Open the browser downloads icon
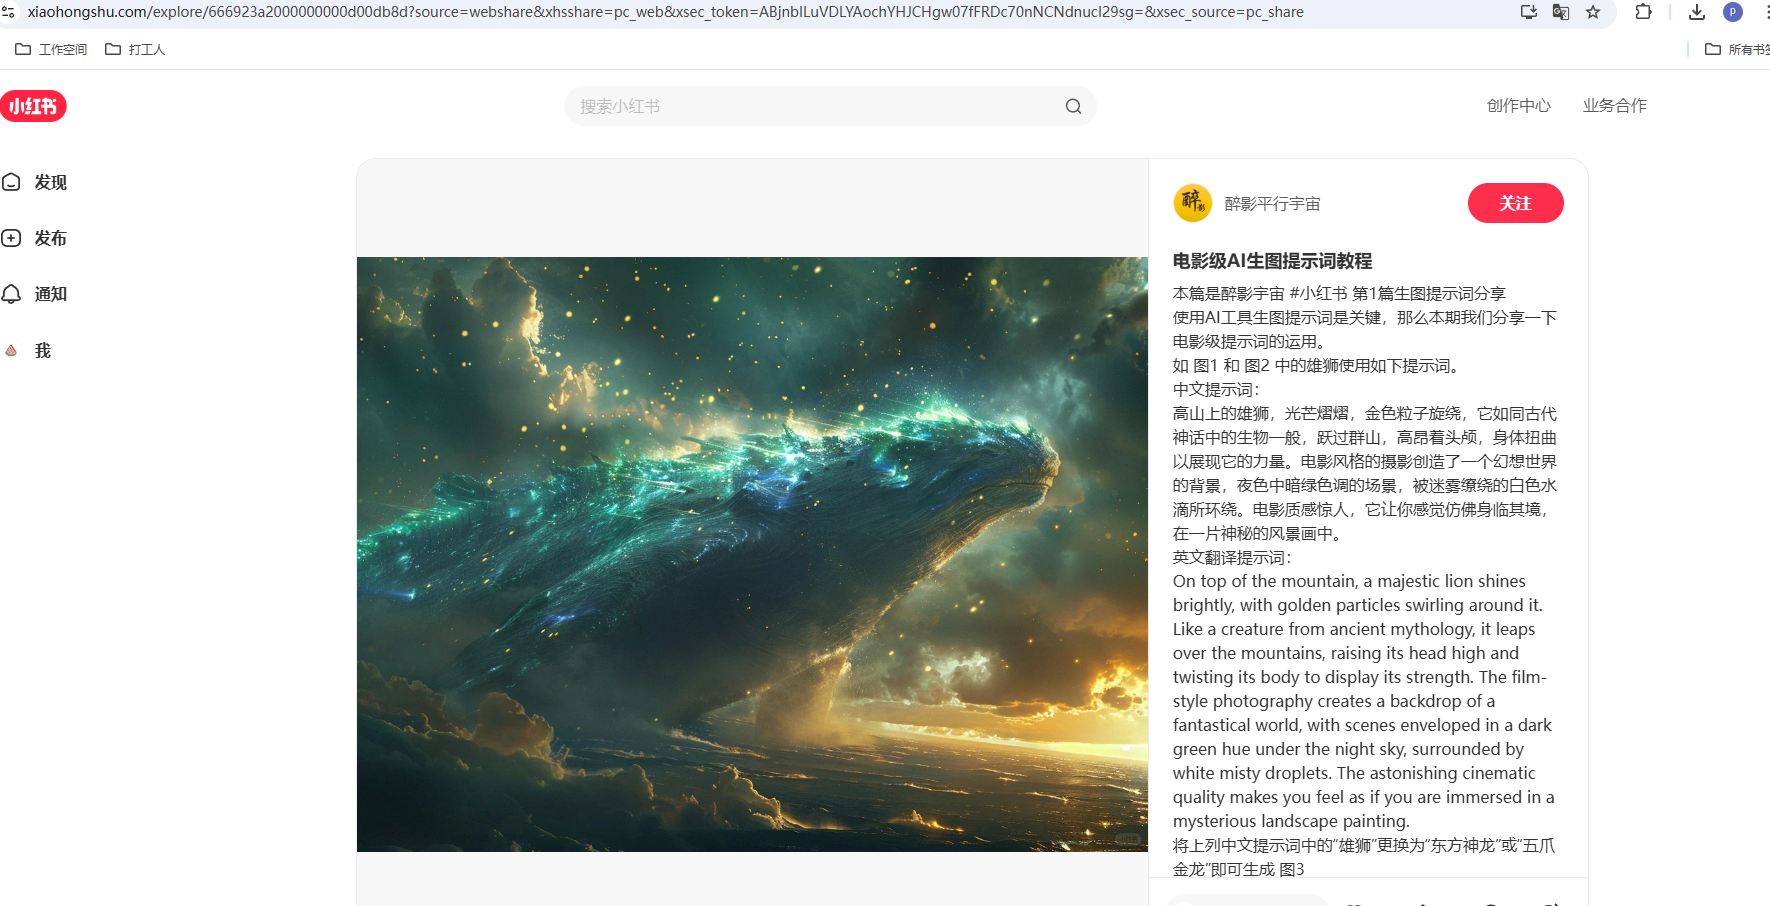1770x906 pixels. [1696, 12]
